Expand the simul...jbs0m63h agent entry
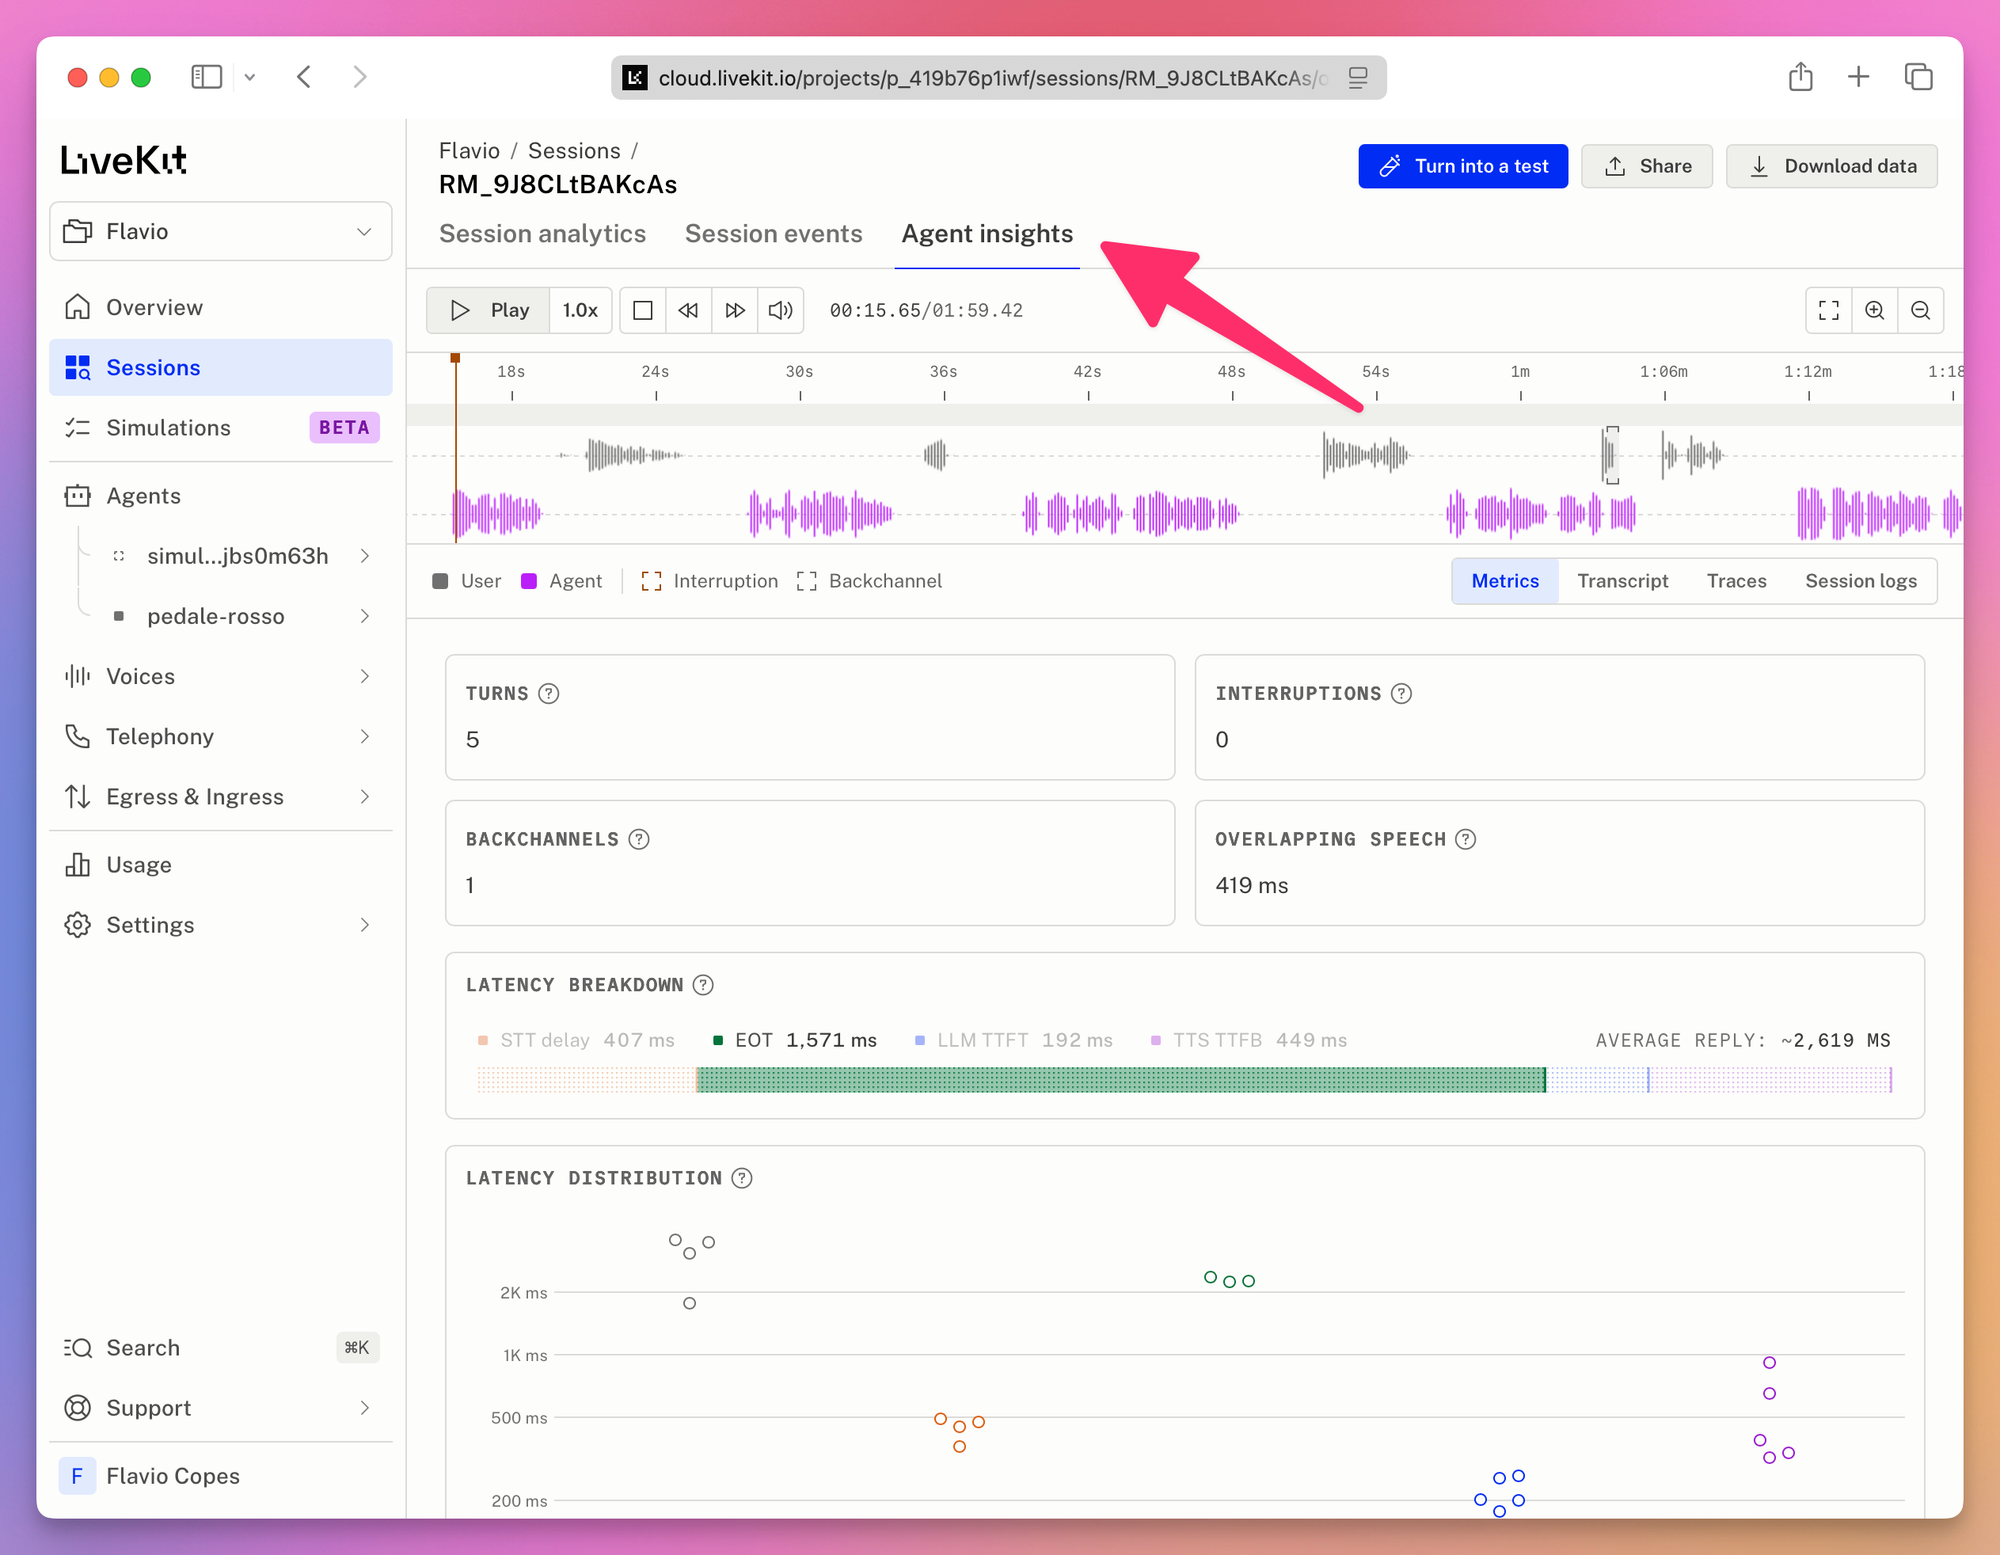The width and height of the screenshot is (2000, 1555). click(x=365, y=556)
